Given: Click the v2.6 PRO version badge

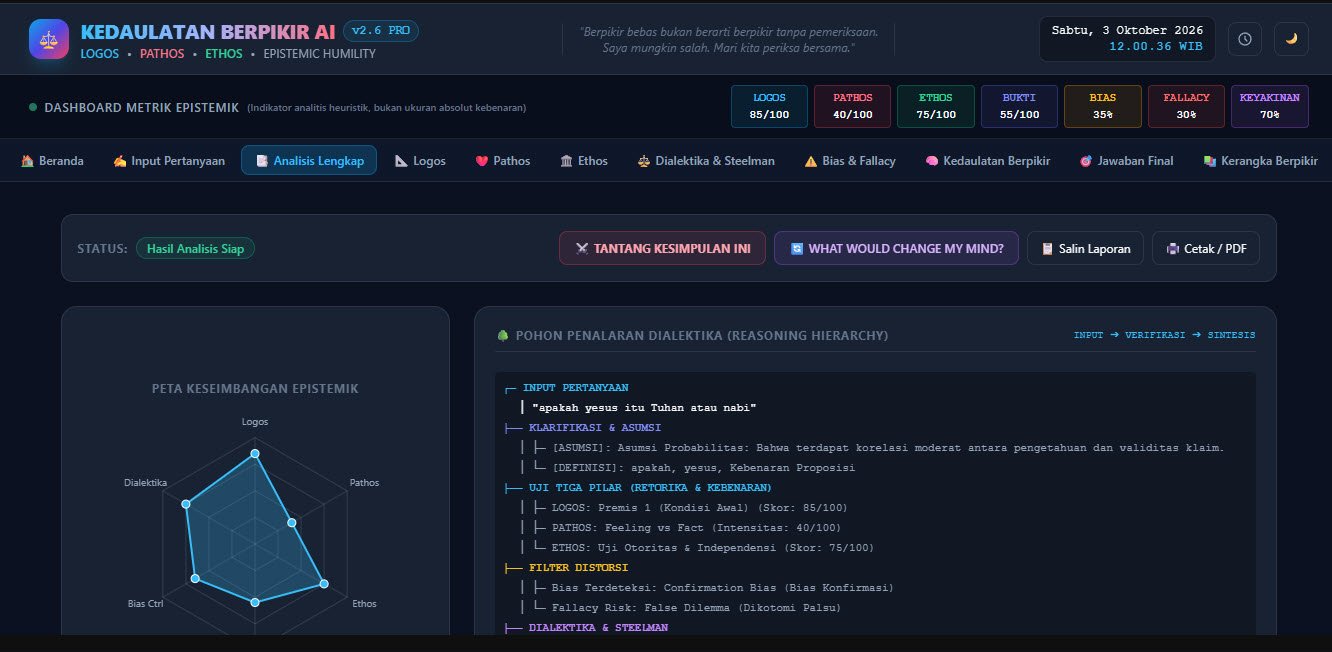Looking at the screenshot, I should coord(381,31).
